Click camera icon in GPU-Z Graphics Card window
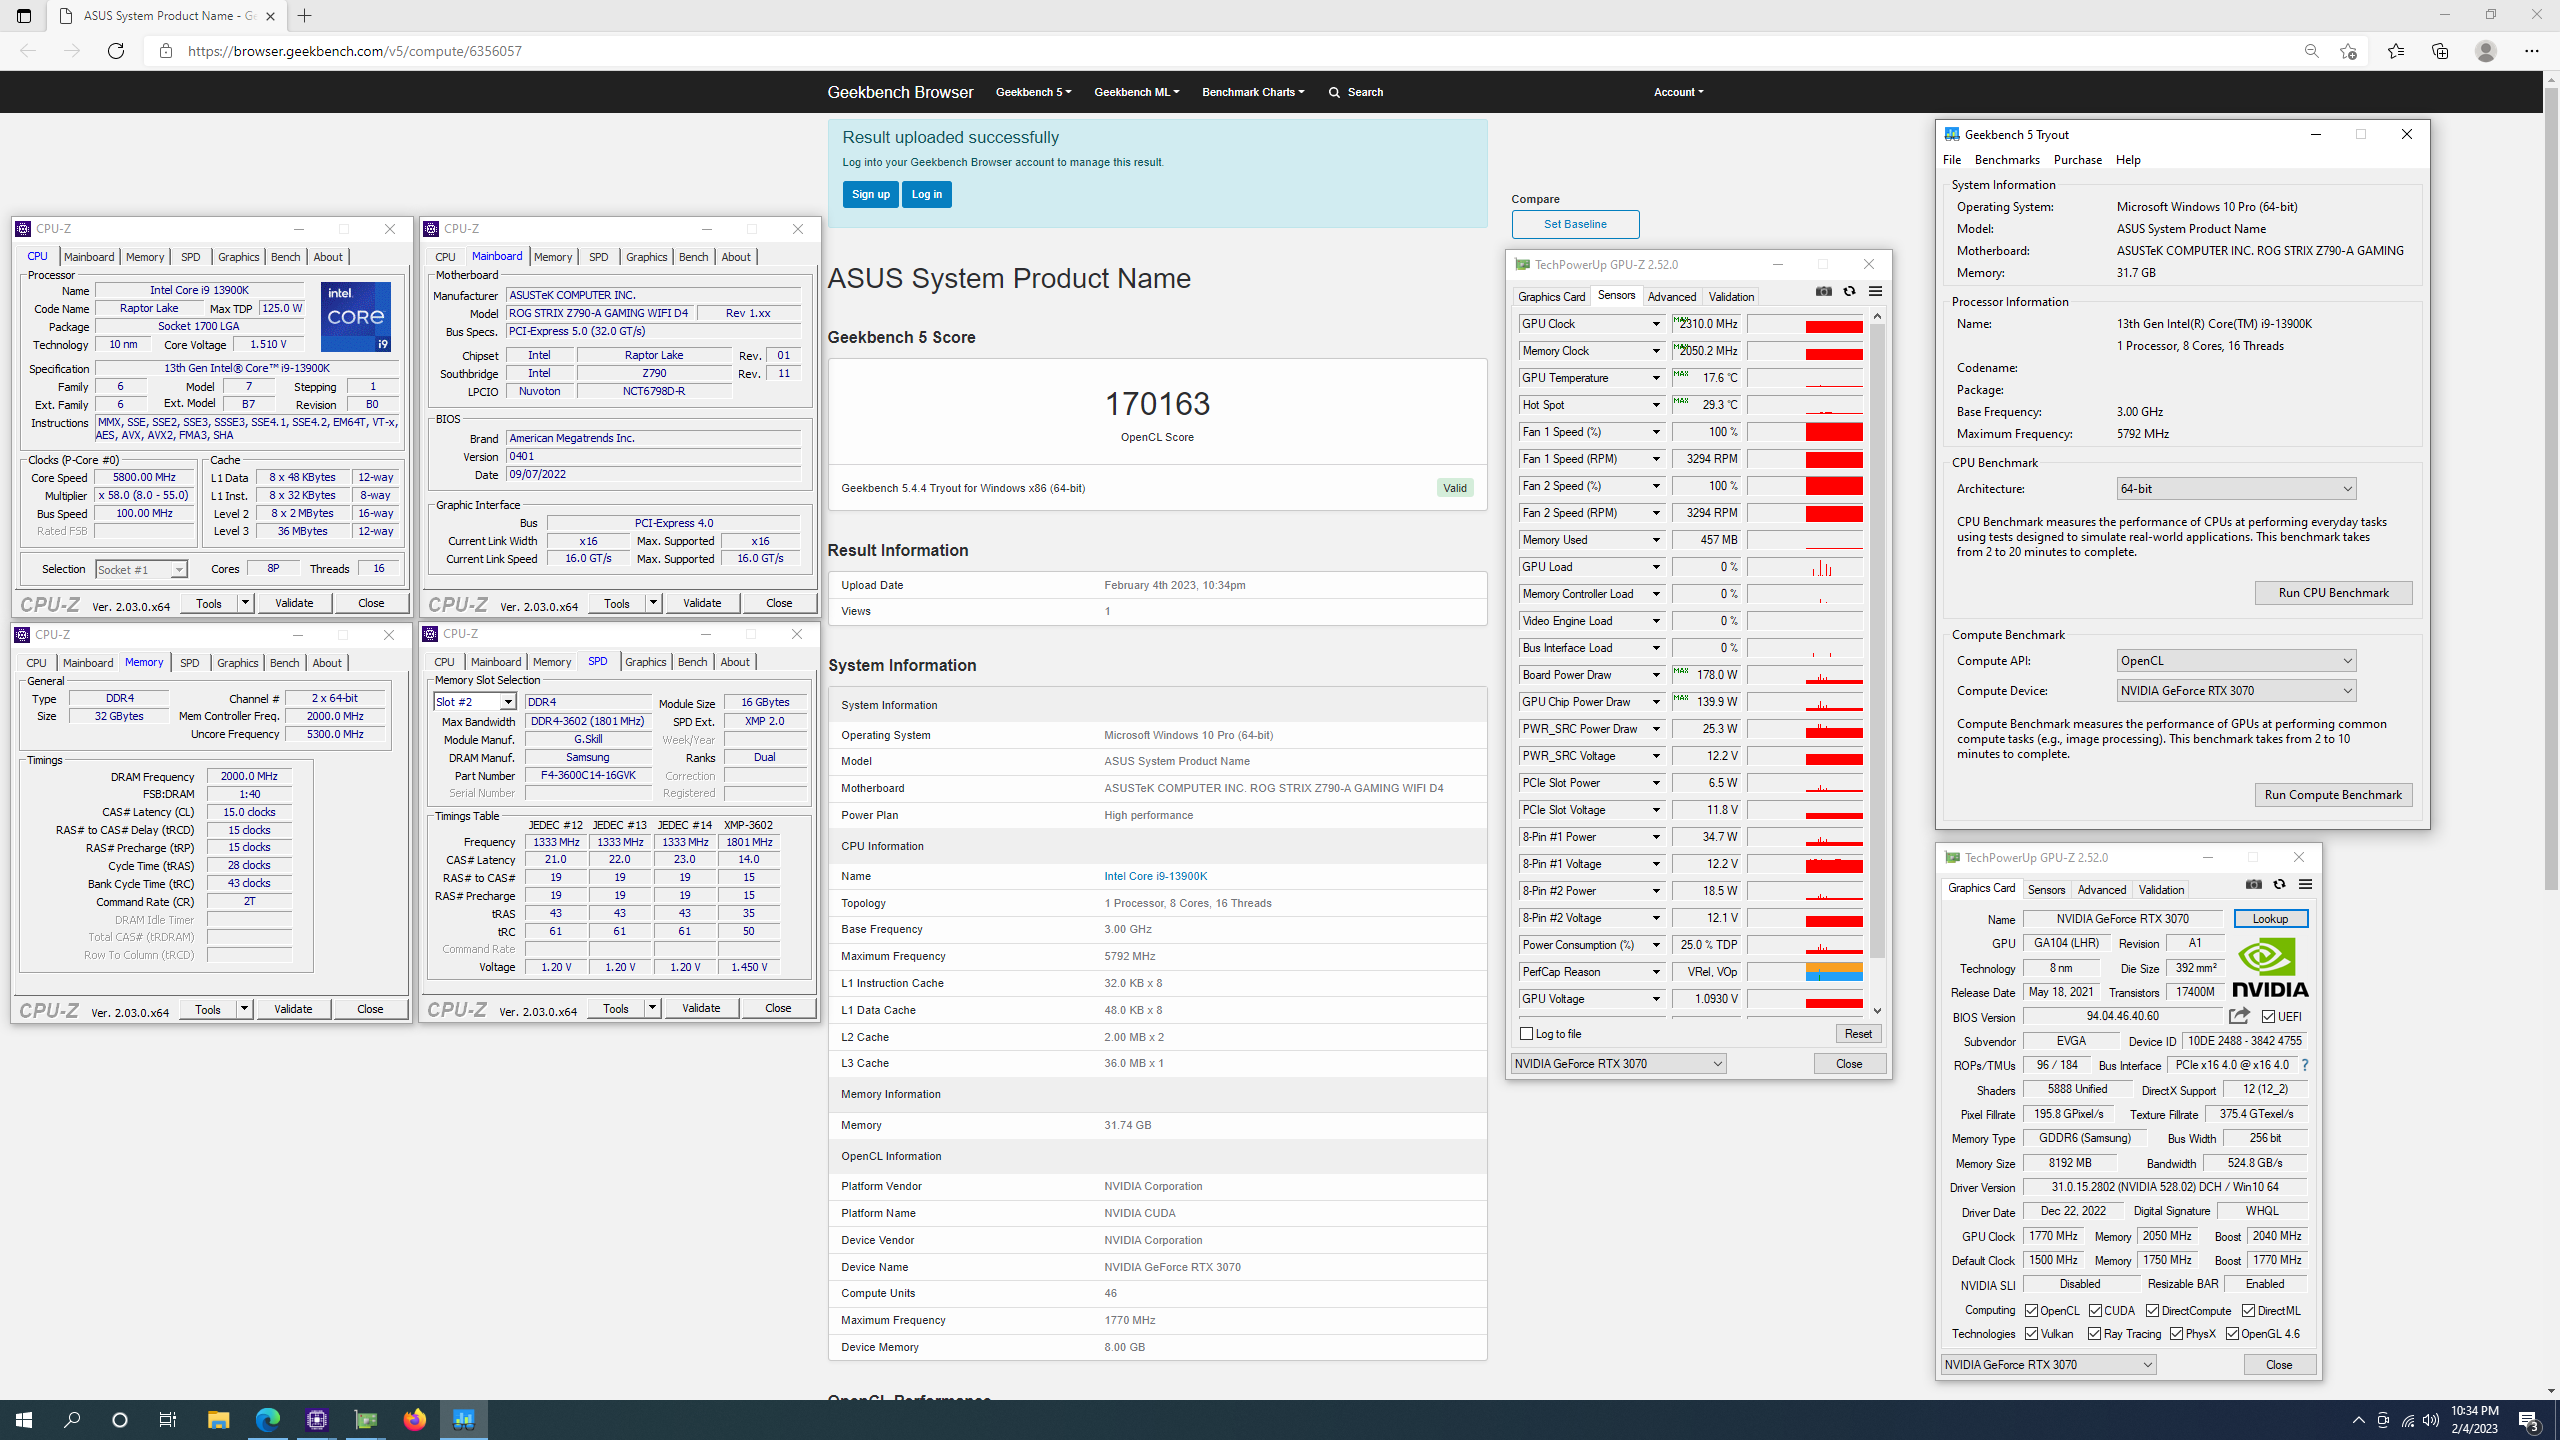This screenshot has width=2560, height=1440. 2253,885
